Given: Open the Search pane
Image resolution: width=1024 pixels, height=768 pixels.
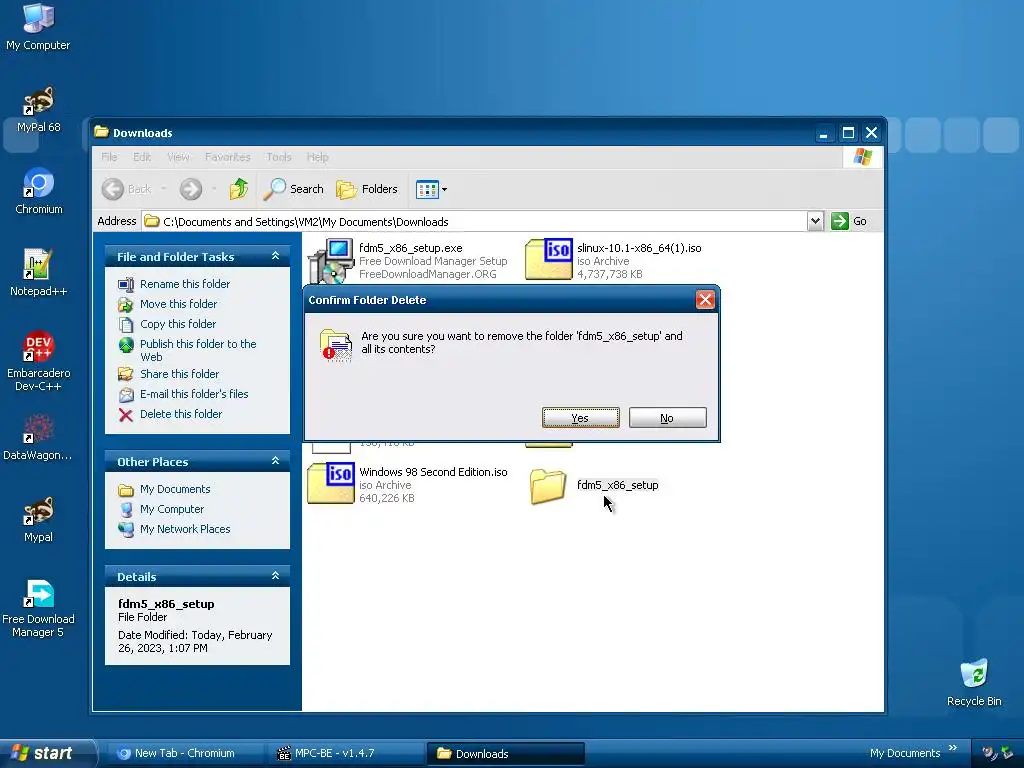Looking at the screenshot, I should tap(294, 189).
